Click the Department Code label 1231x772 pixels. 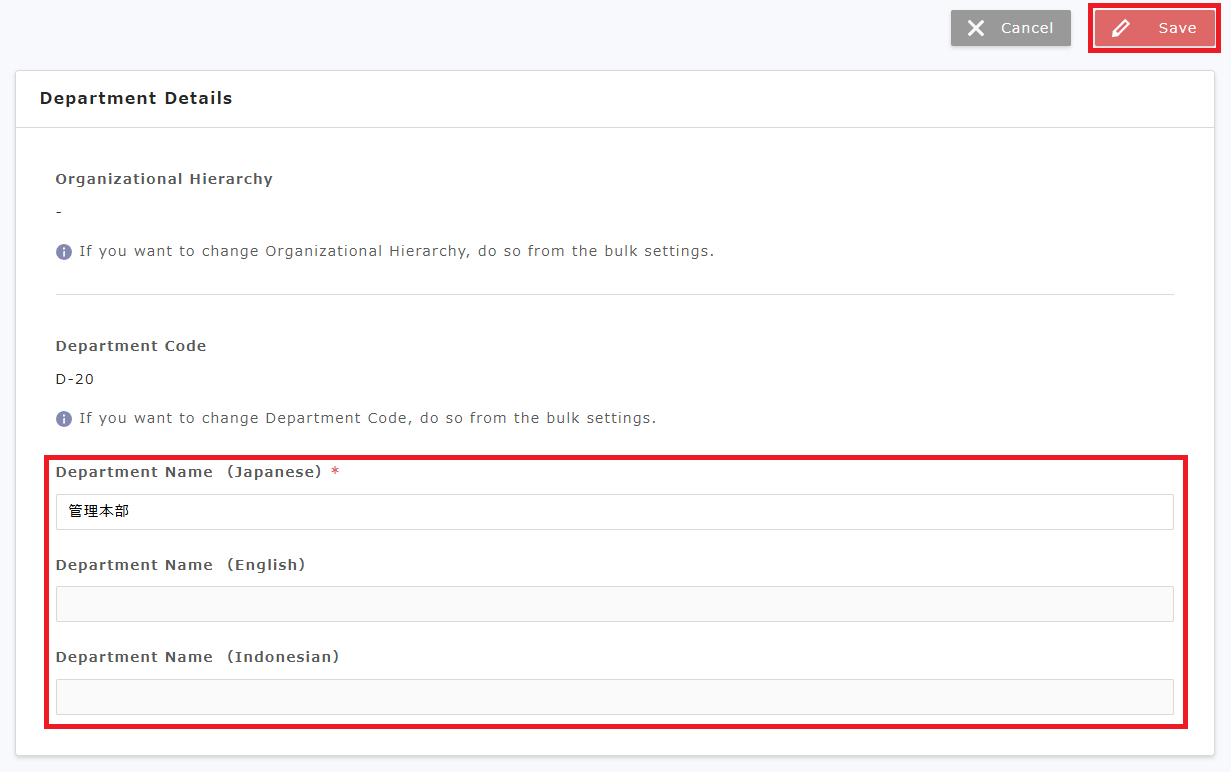(131, 346)
